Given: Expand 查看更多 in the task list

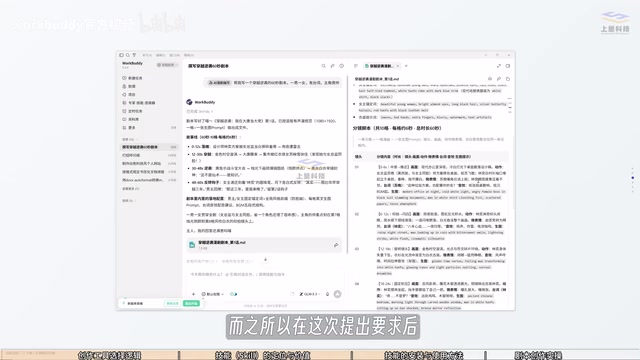Looking at the screenshot, I should pyautogui.click(x=131, y=189).
